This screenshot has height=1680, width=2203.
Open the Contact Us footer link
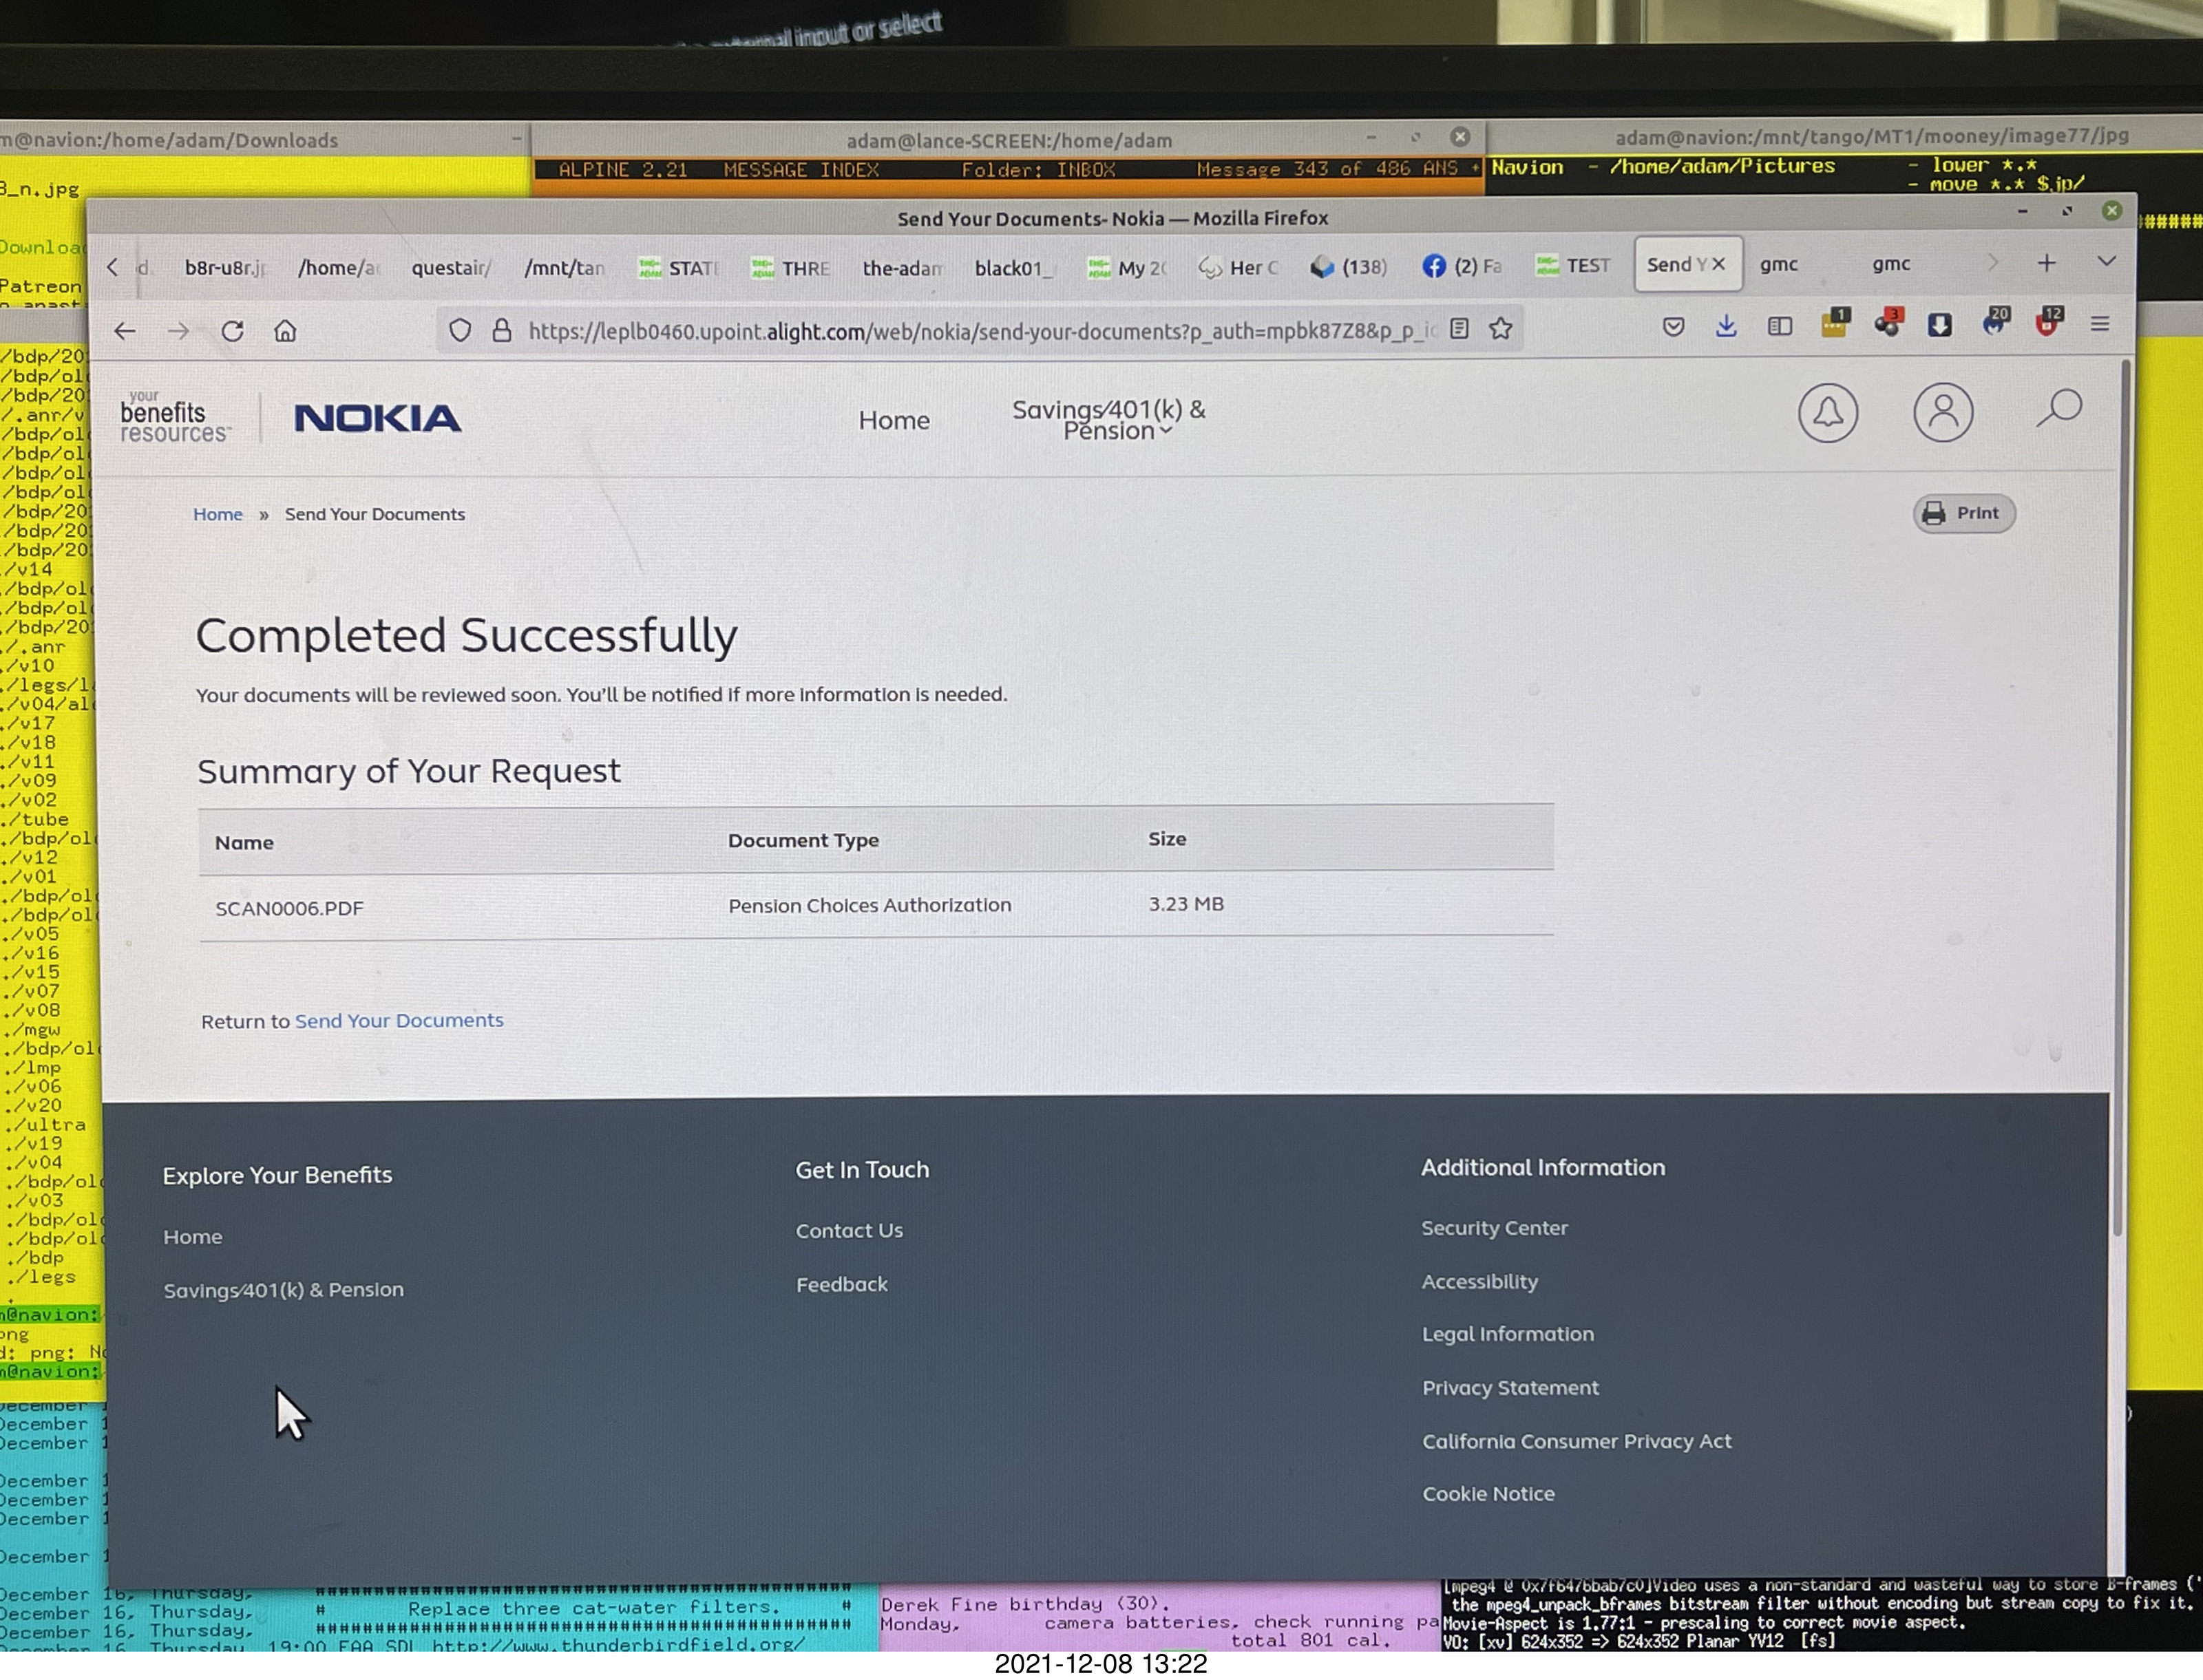849,1231
